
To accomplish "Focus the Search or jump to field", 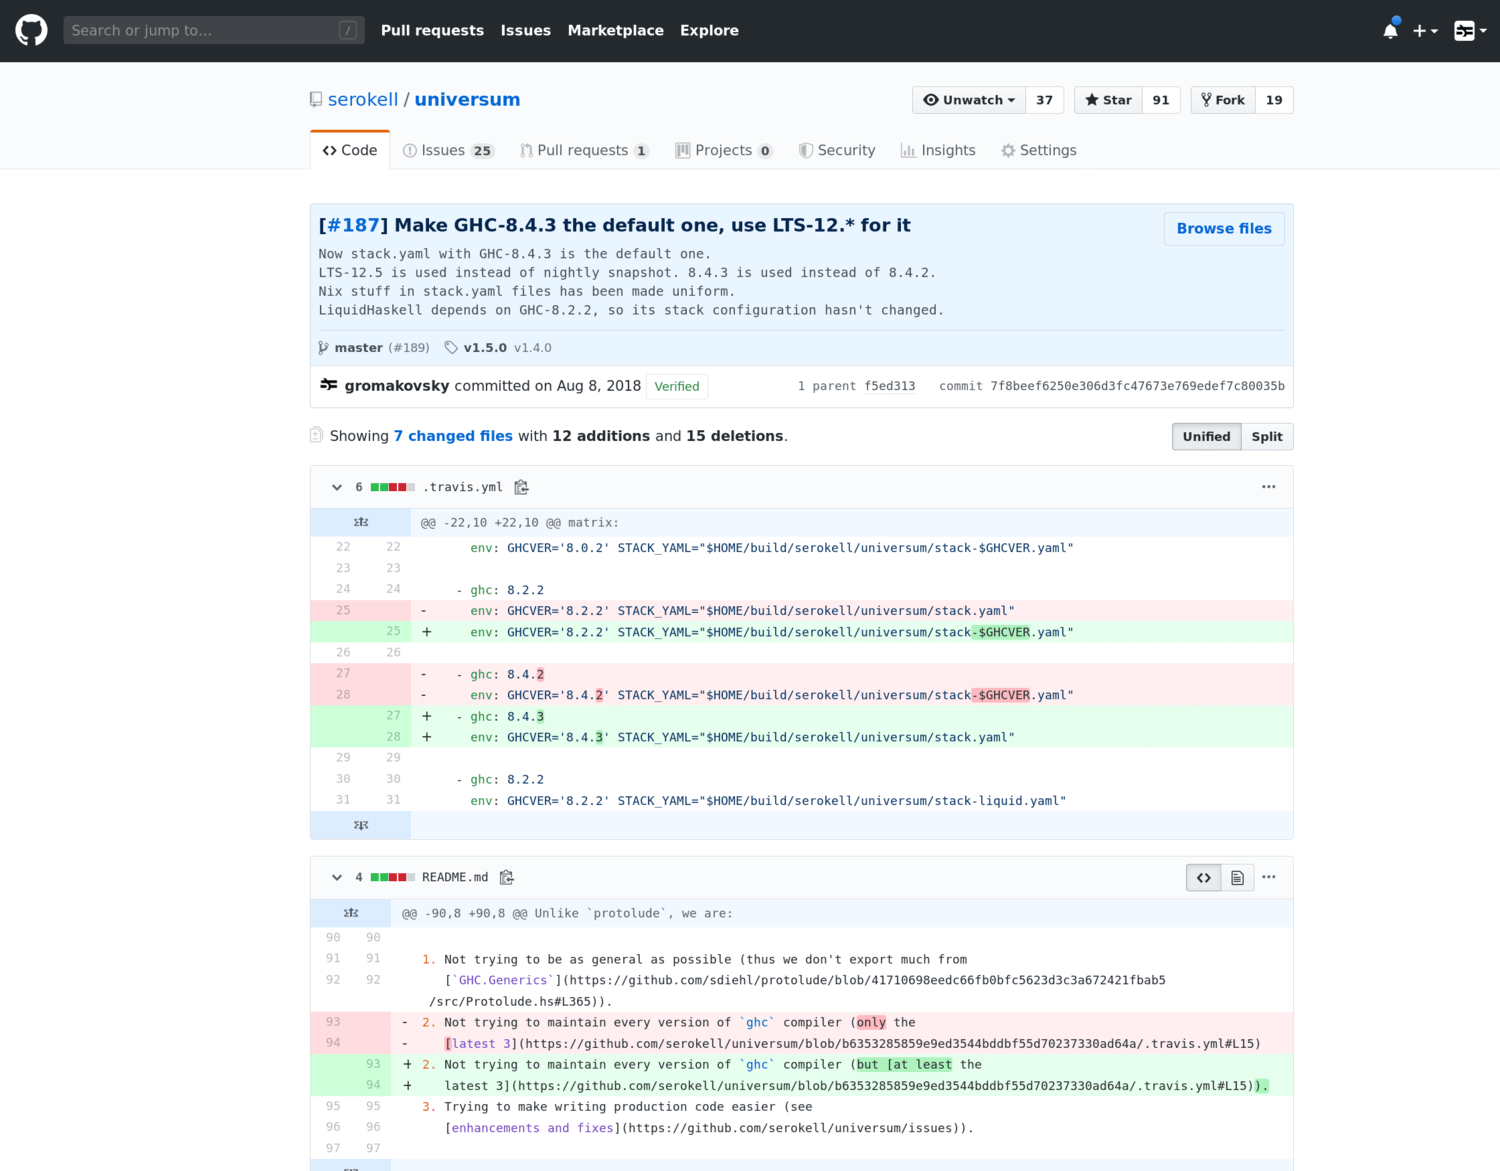I will (x=213, y=30).
